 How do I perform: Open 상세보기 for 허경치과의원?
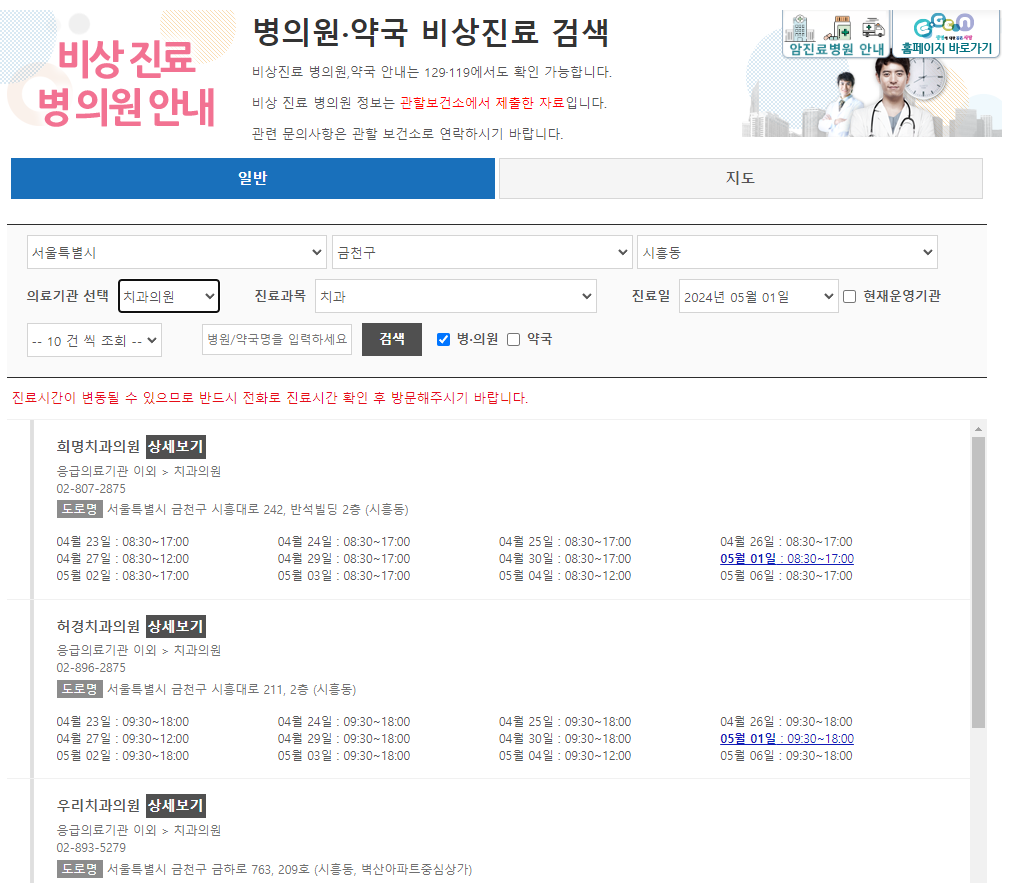pos(176,626)
